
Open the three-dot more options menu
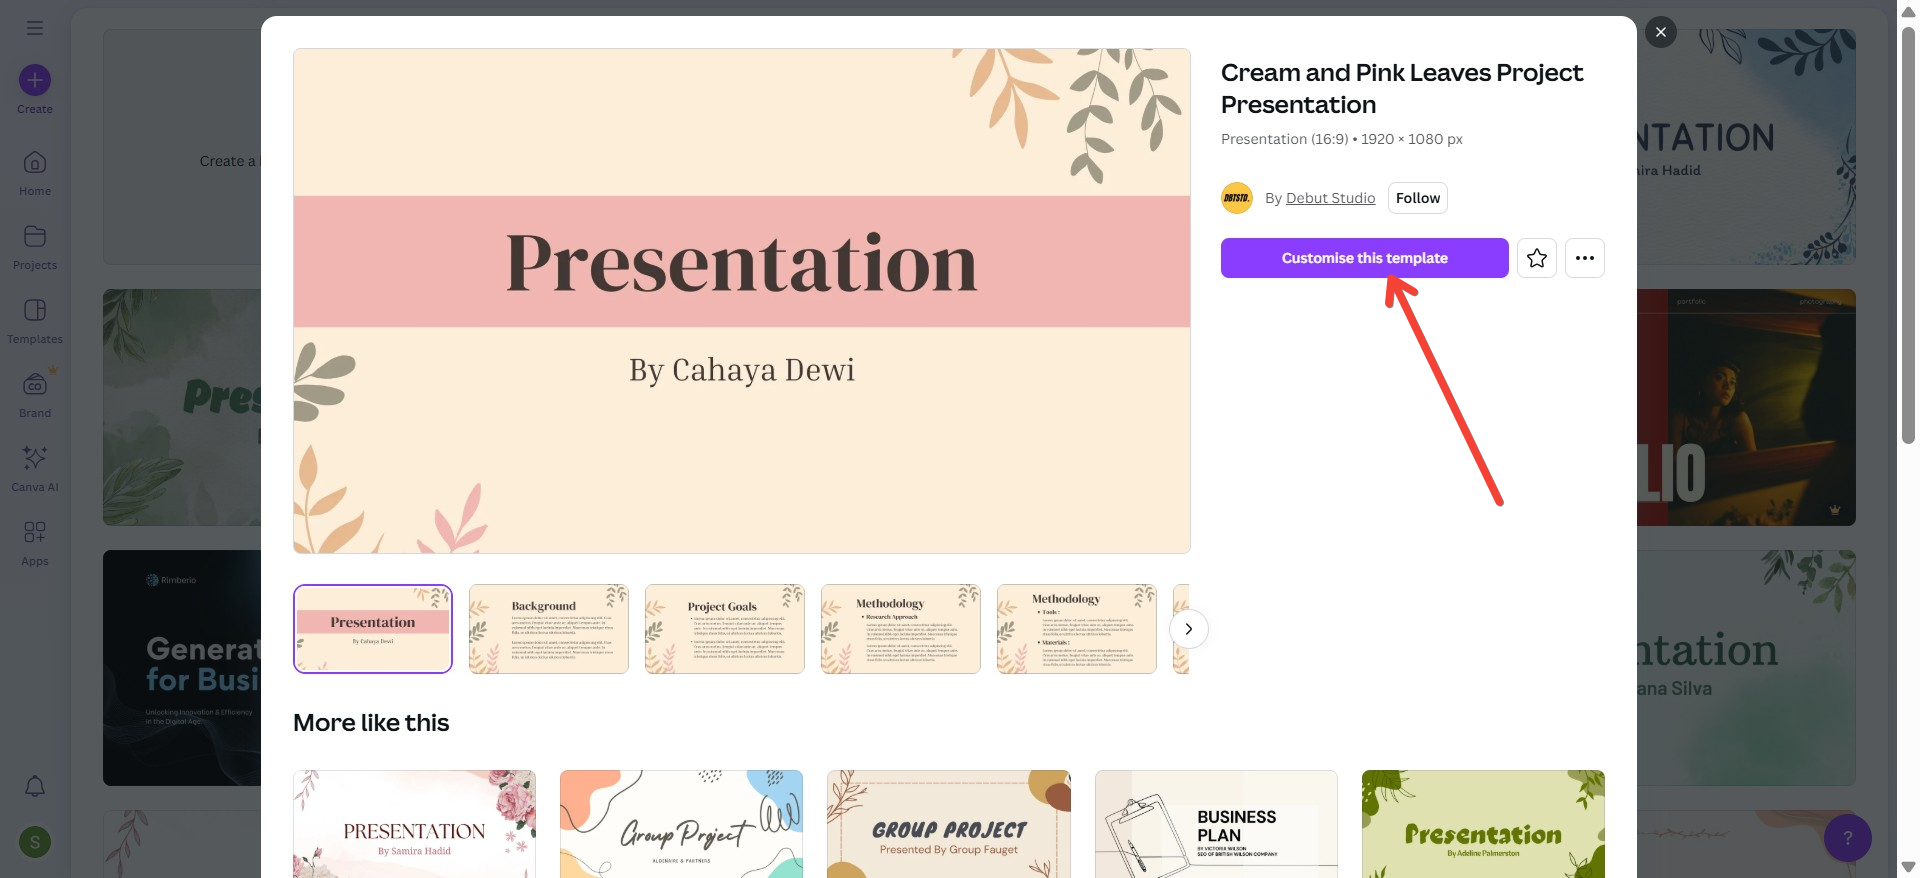coord(1585,258)
